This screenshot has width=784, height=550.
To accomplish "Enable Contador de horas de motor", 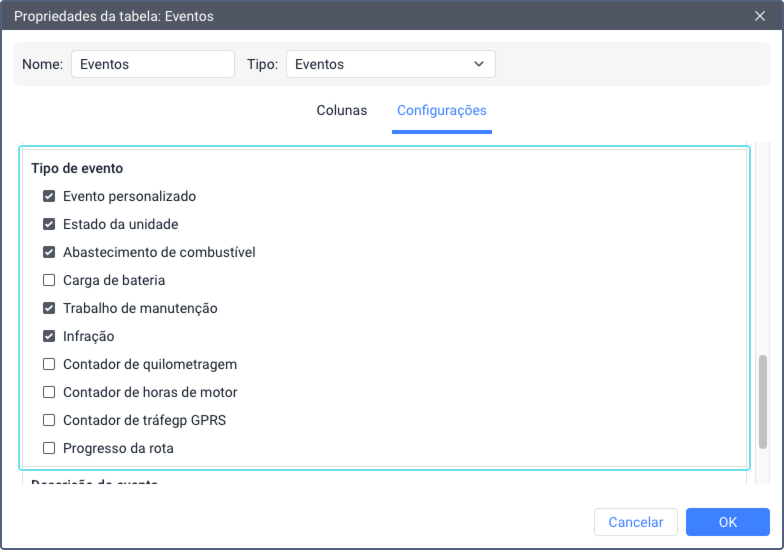I will (49, 393).
